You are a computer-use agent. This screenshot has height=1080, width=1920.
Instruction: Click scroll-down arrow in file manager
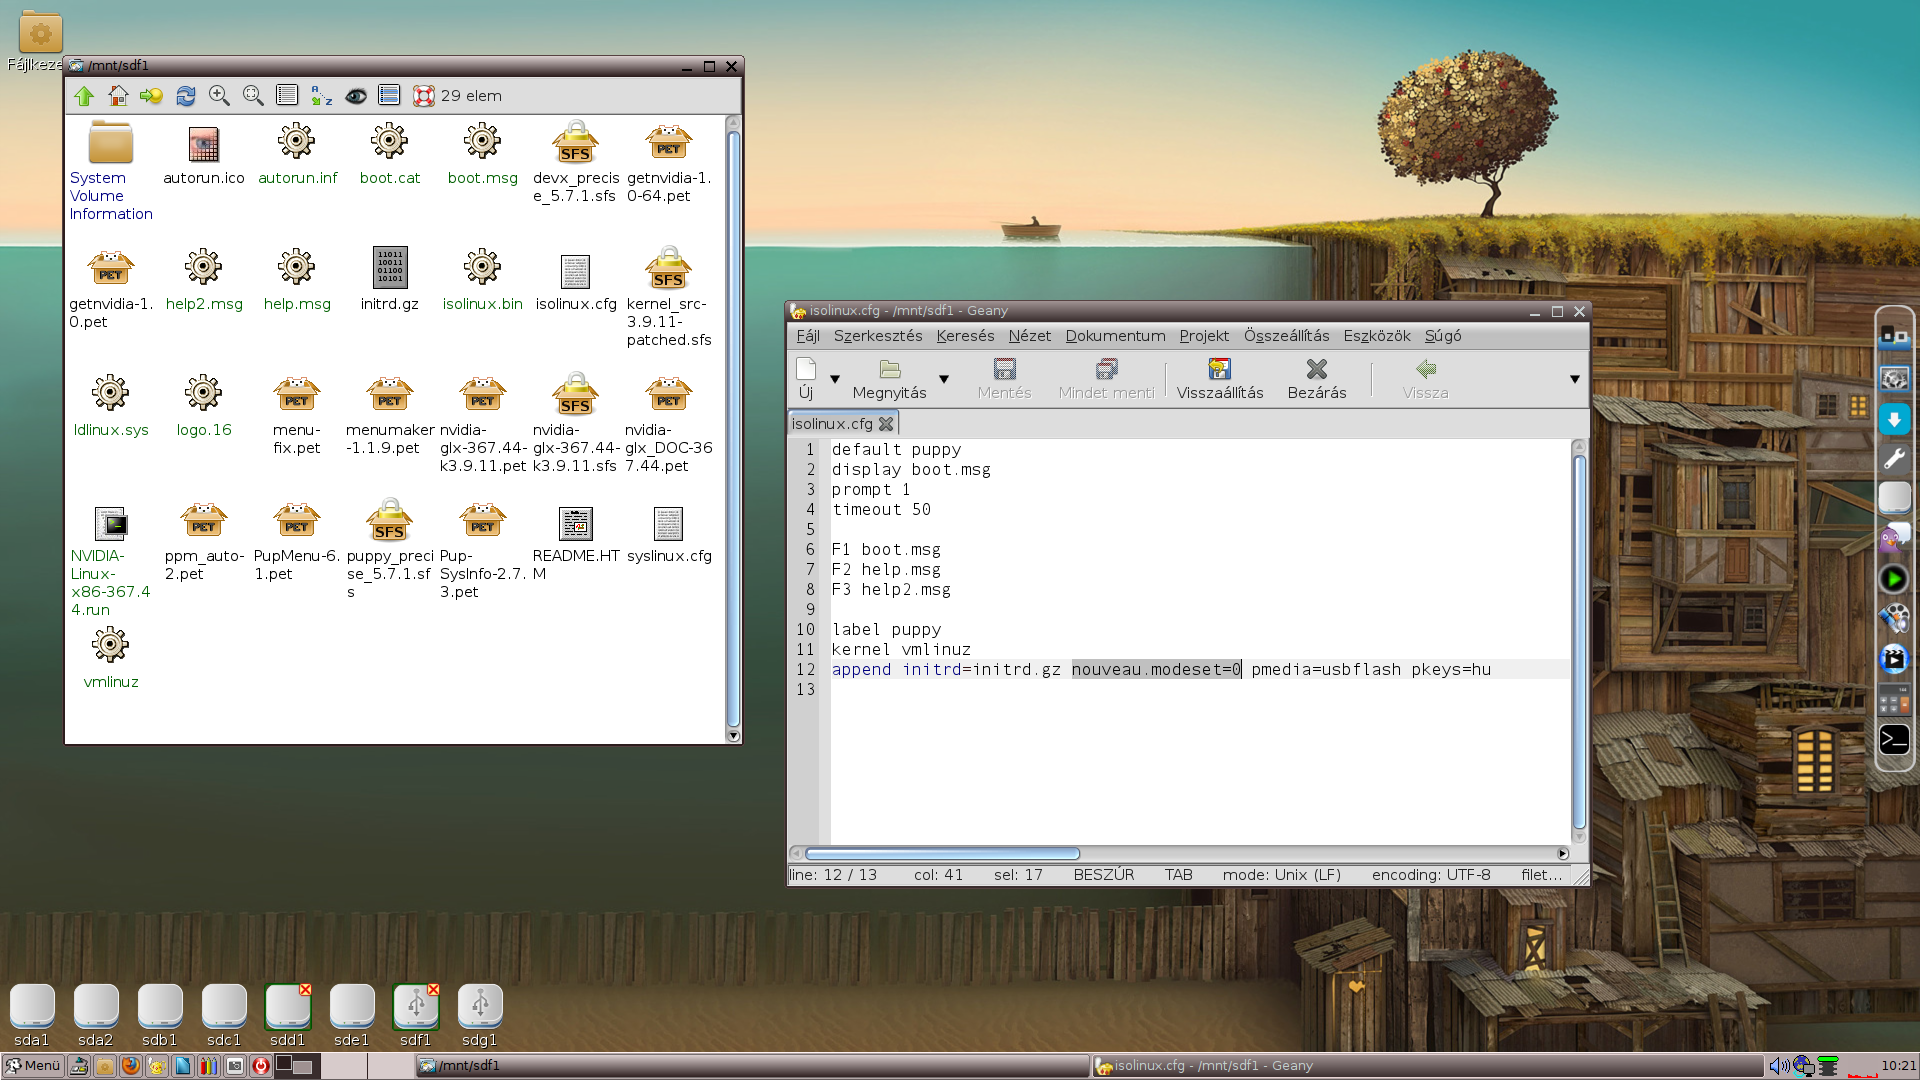tap(733, 736)
